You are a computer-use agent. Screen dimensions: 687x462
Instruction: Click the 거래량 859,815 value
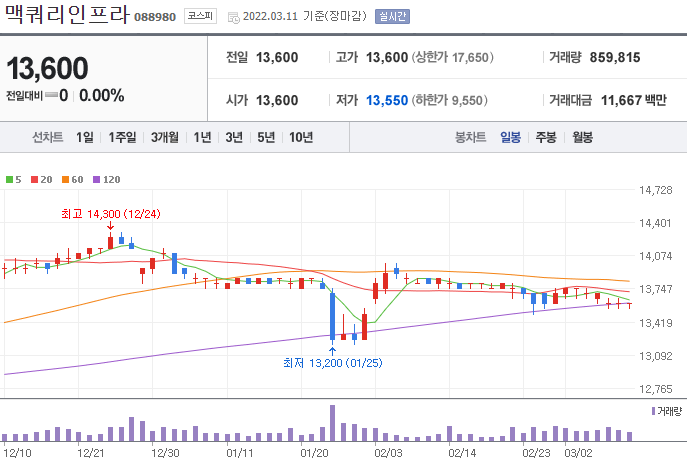tap(615, 57)
